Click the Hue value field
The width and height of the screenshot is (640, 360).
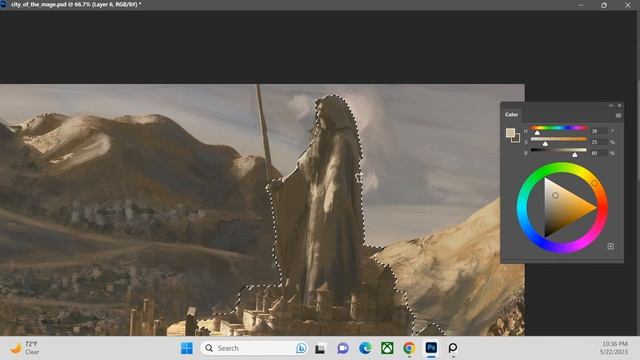pos(599,131)
